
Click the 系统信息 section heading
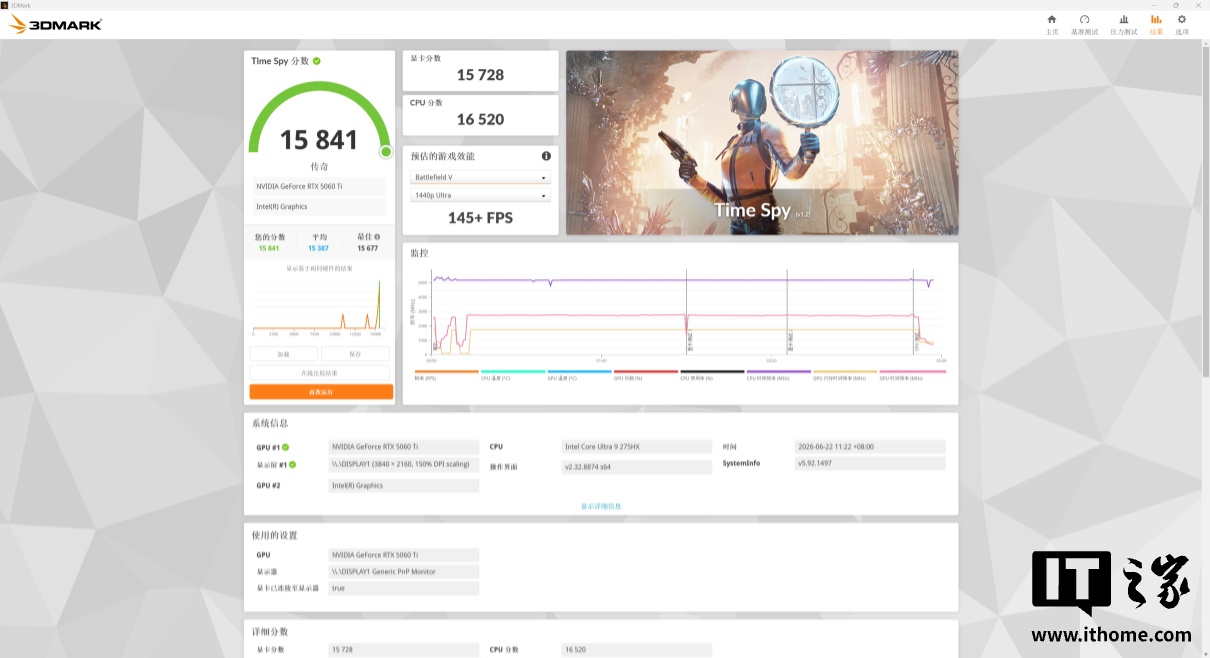click(x=269, y=423)
